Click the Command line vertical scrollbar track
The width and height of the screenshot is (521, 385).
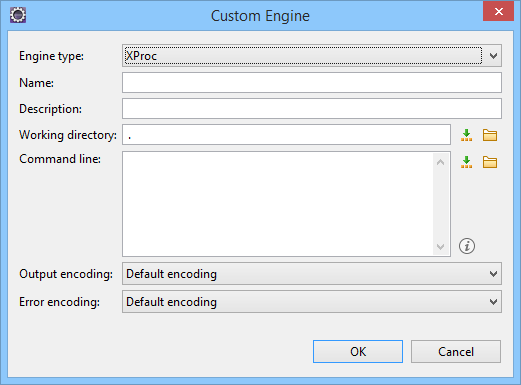[440, 204]
